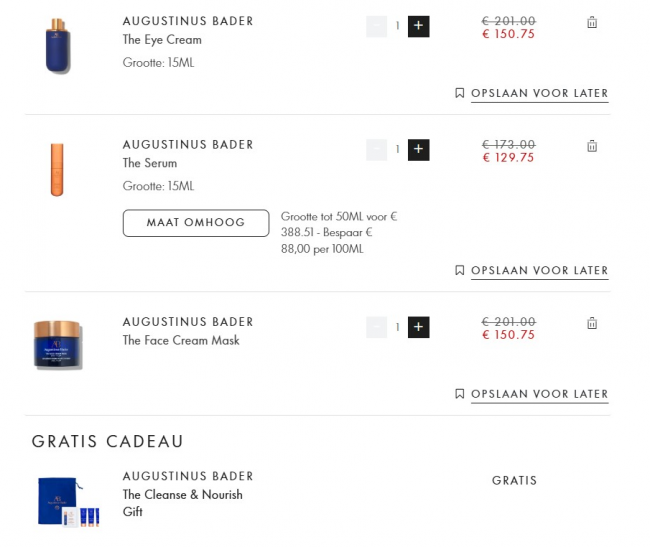Image resolution: width=650 pixels, height=547 pixels.
Task: Delete The Eye Cream with trash icon
Action: (592, 23)
